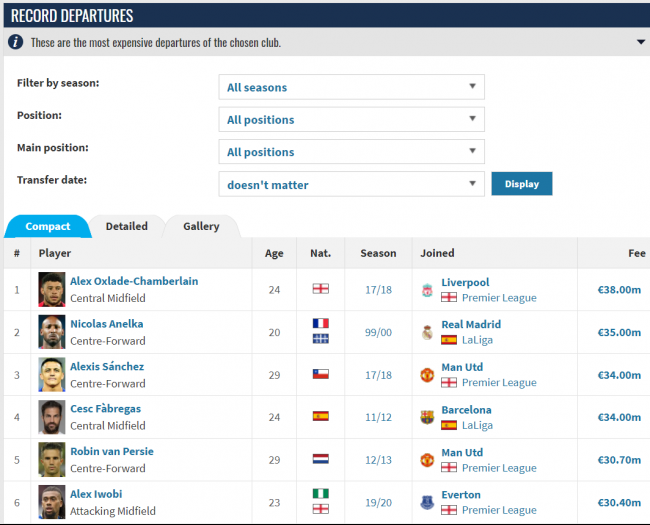This screenshot has width=650, height=525.
Task: Sort by Nat. column header
Action: tap(320, 253)
